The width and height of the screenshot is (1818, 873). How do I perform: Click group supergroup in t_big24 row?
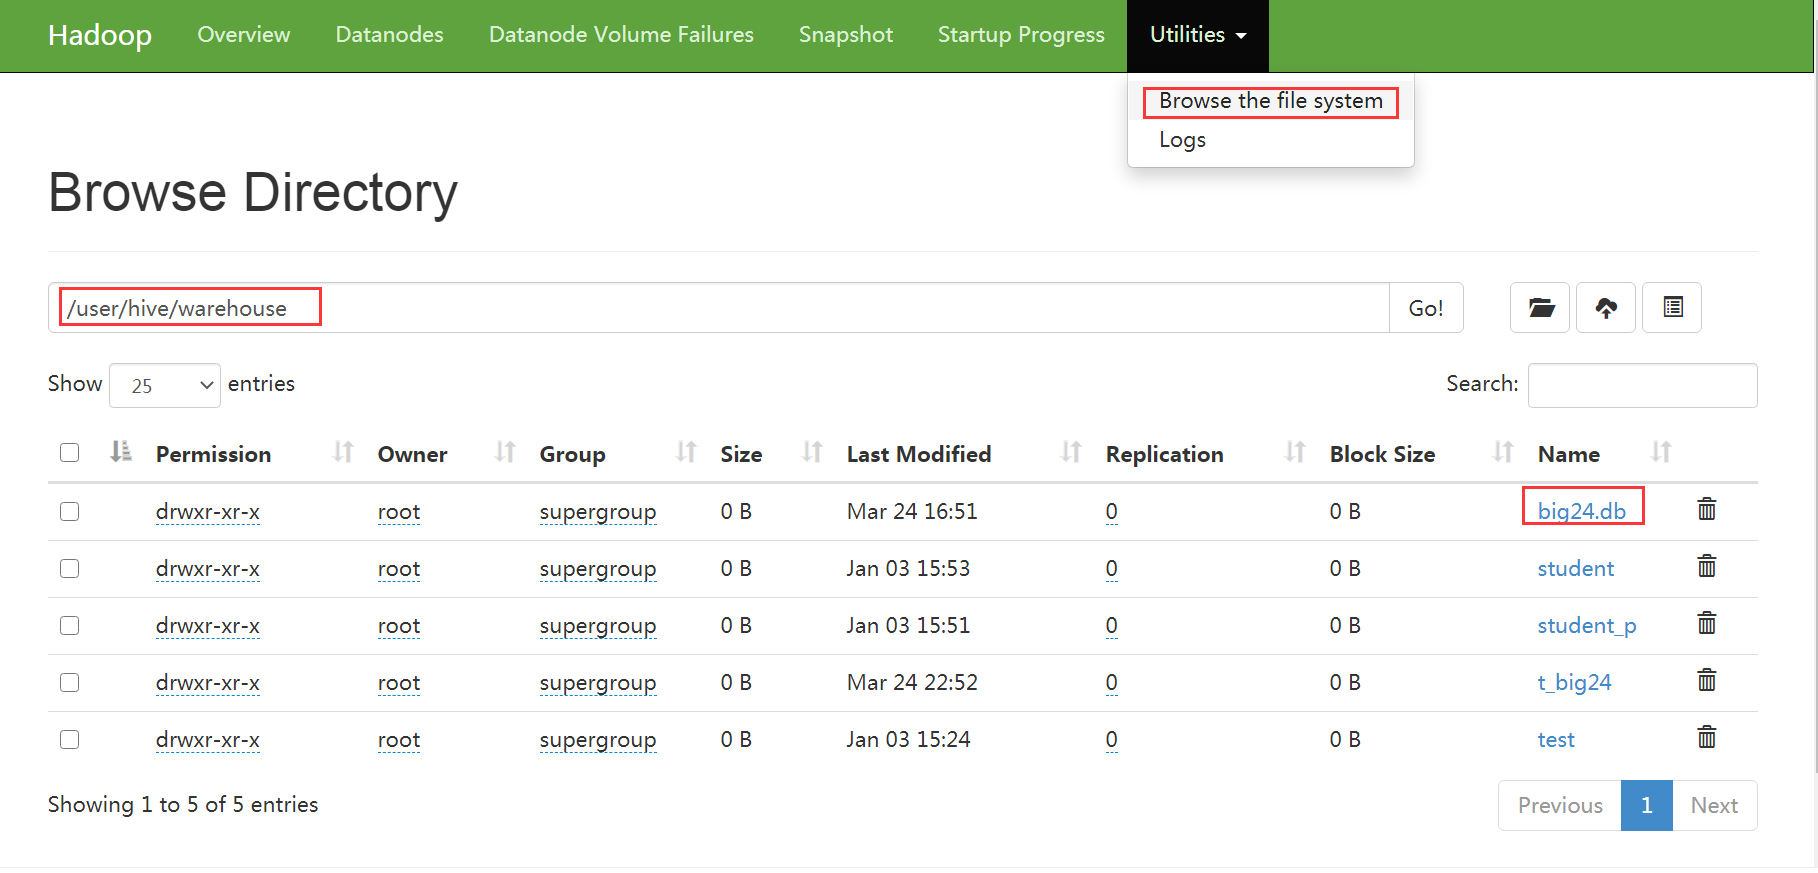pyautogui.click(x=598, y=682)
